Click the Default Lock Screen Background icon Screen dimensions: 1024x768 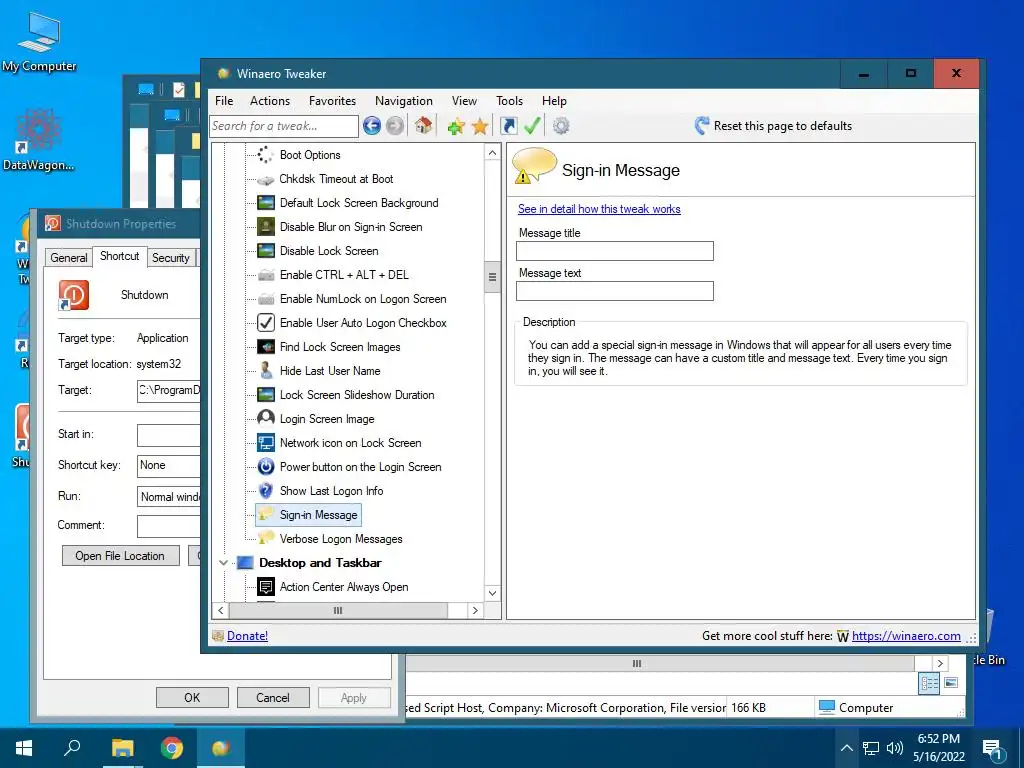266,202
